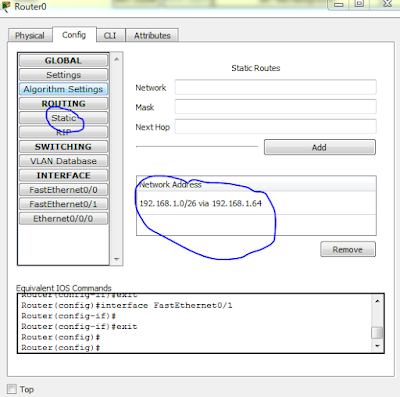The image size is (400, 397).
Task: Click the SWITCHING section header
Action: click(x=63, y=147)
